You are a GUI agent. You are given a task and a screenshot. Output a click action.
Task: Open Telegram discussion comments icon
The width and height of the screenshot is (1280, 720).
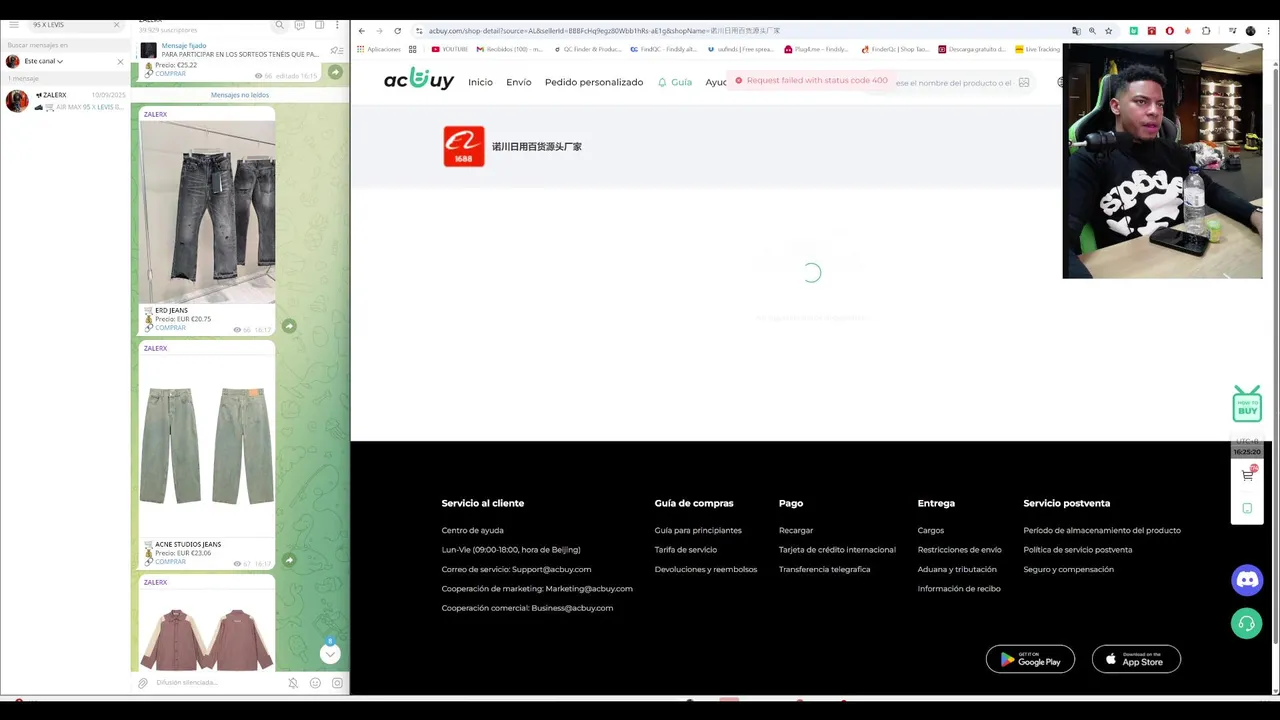pyautogui.click(x=299, y=25)
